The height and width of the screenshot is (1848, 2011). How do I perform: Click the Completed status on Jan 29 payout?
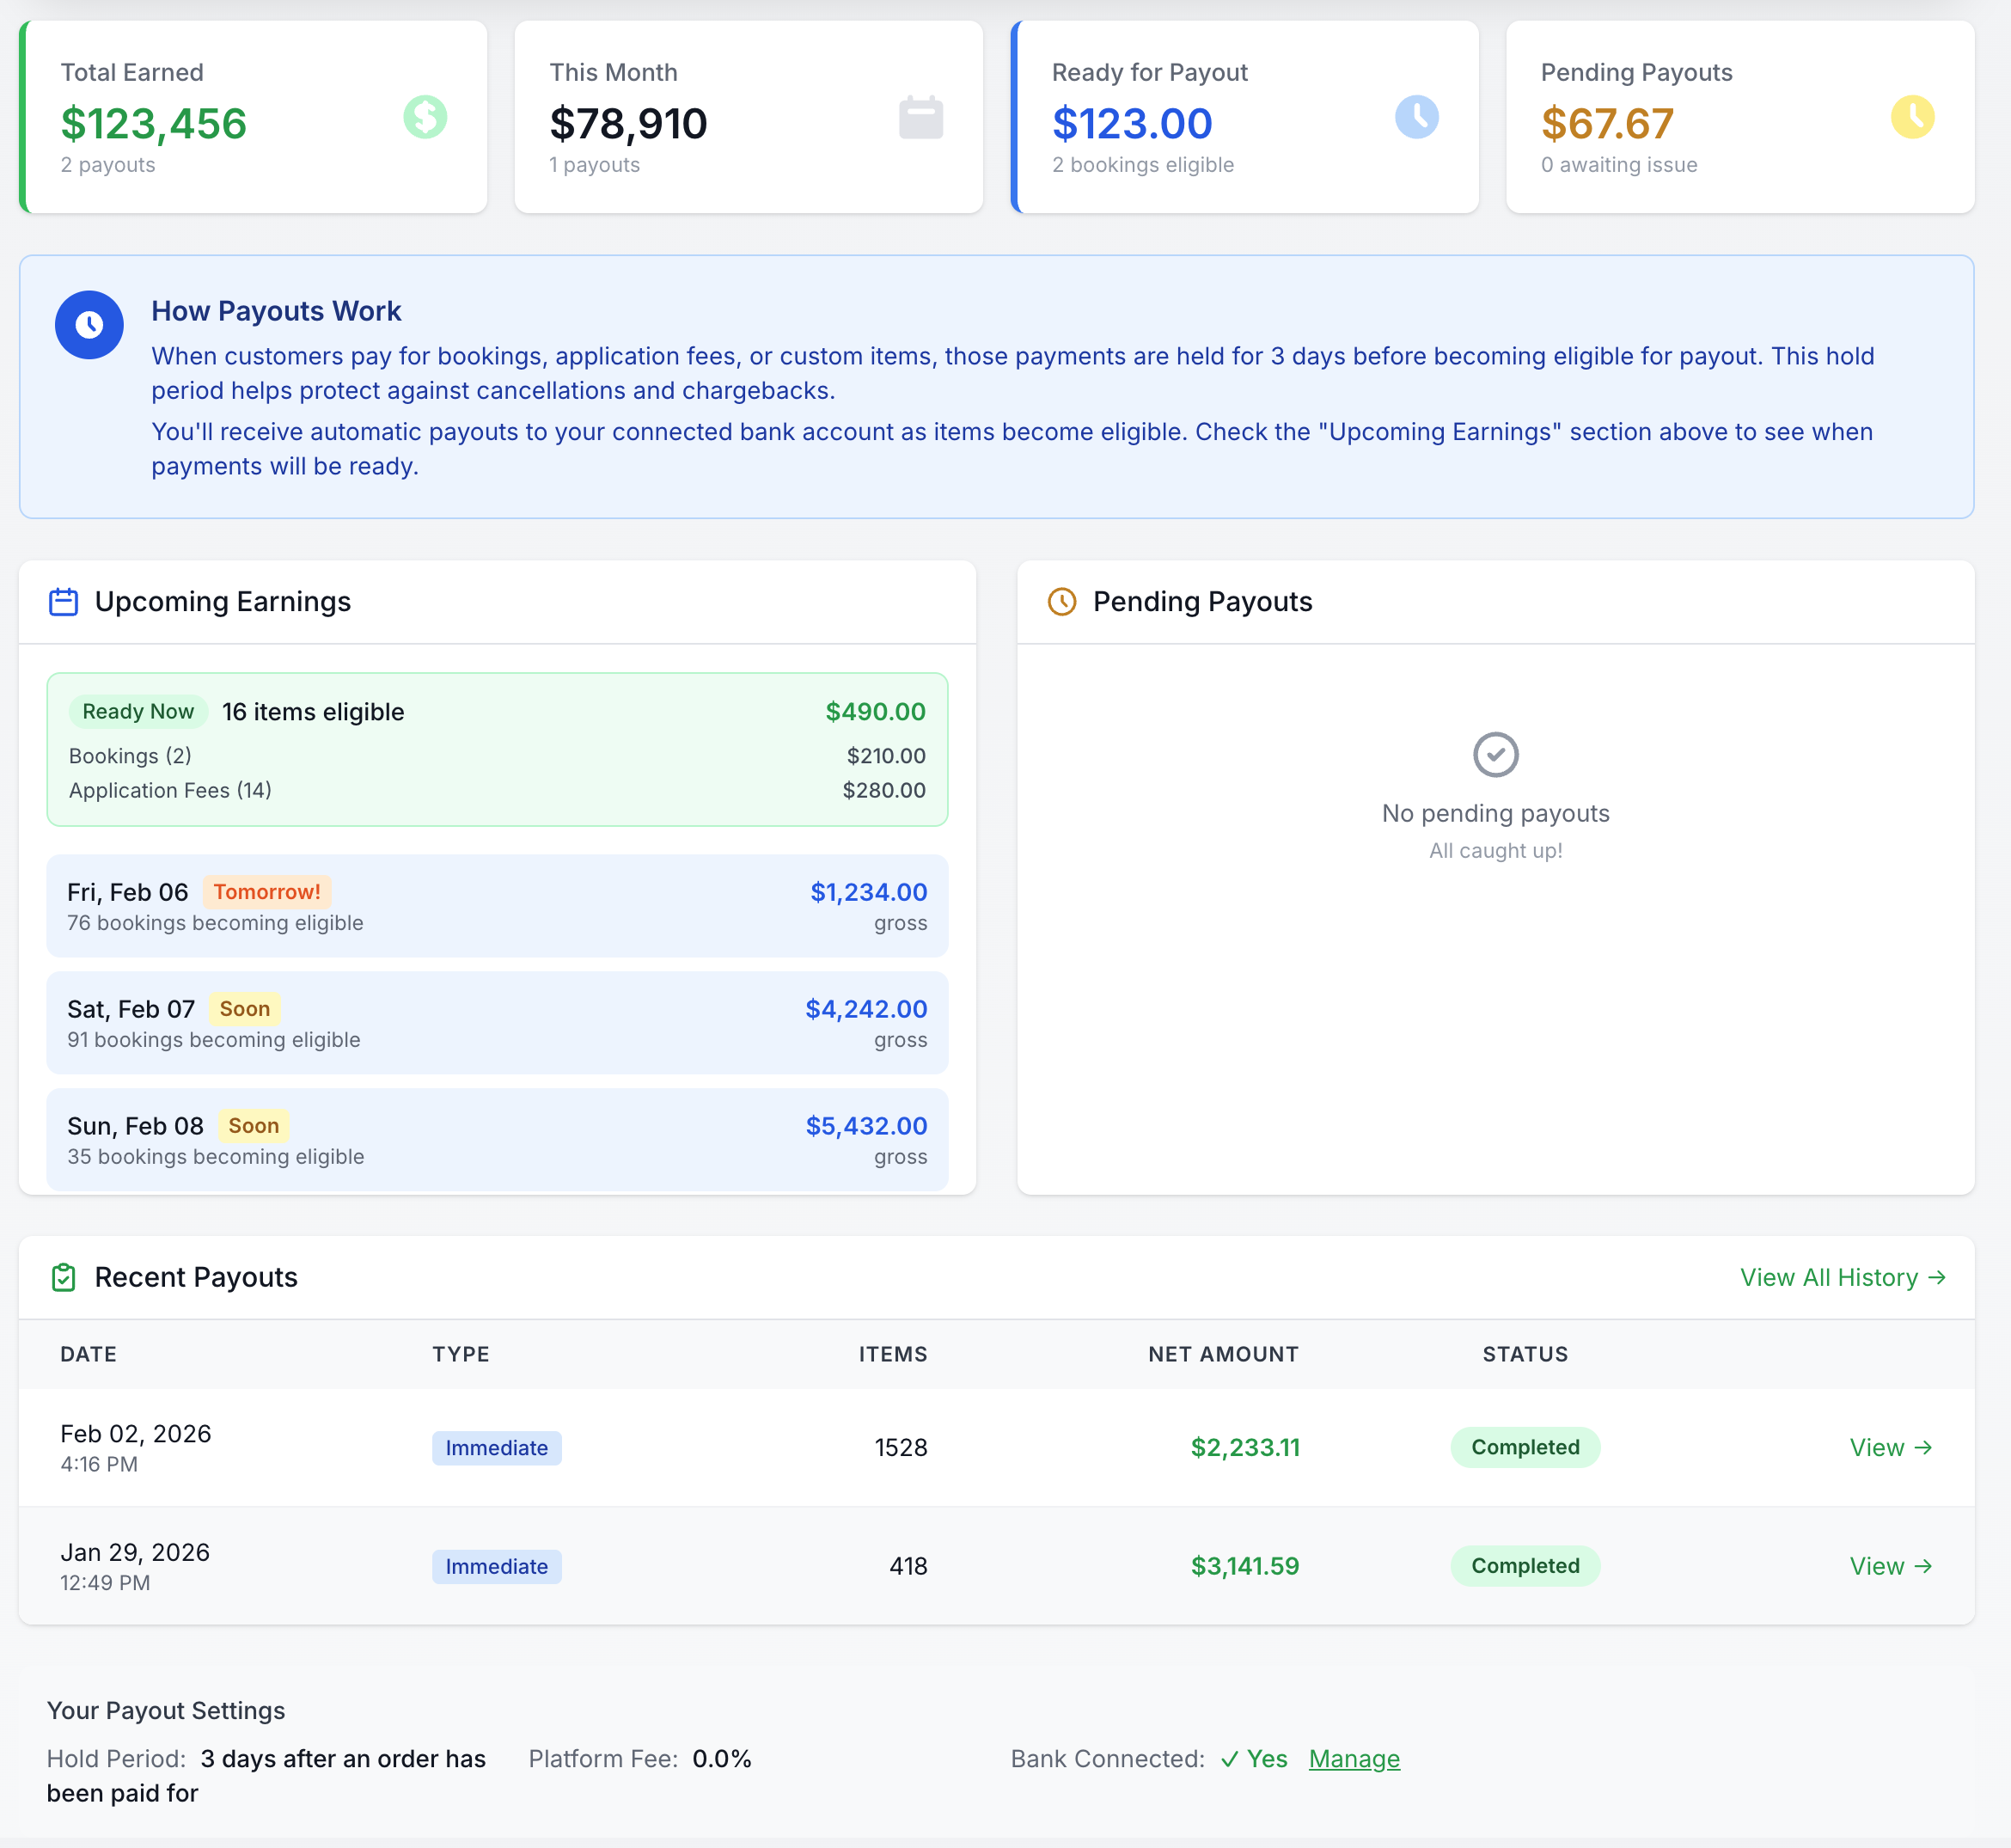[1523, 1566]
